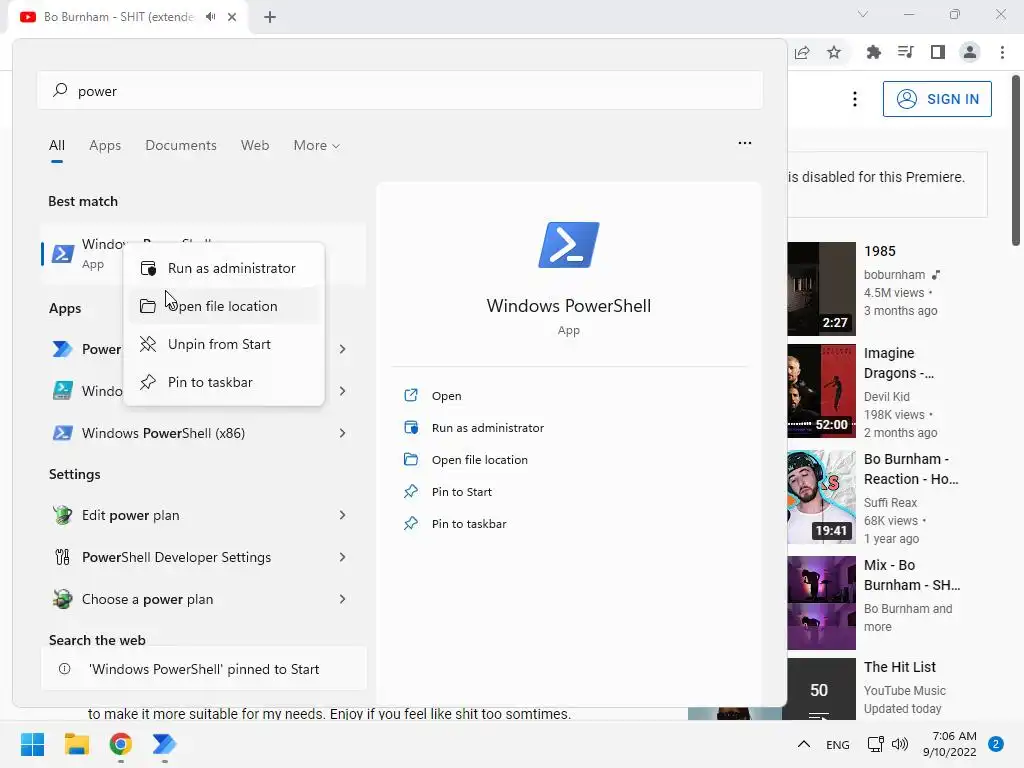Click YouTube SIGN IN button
This screenshot has height=768, width=1024.
click(x=937, y=99)
